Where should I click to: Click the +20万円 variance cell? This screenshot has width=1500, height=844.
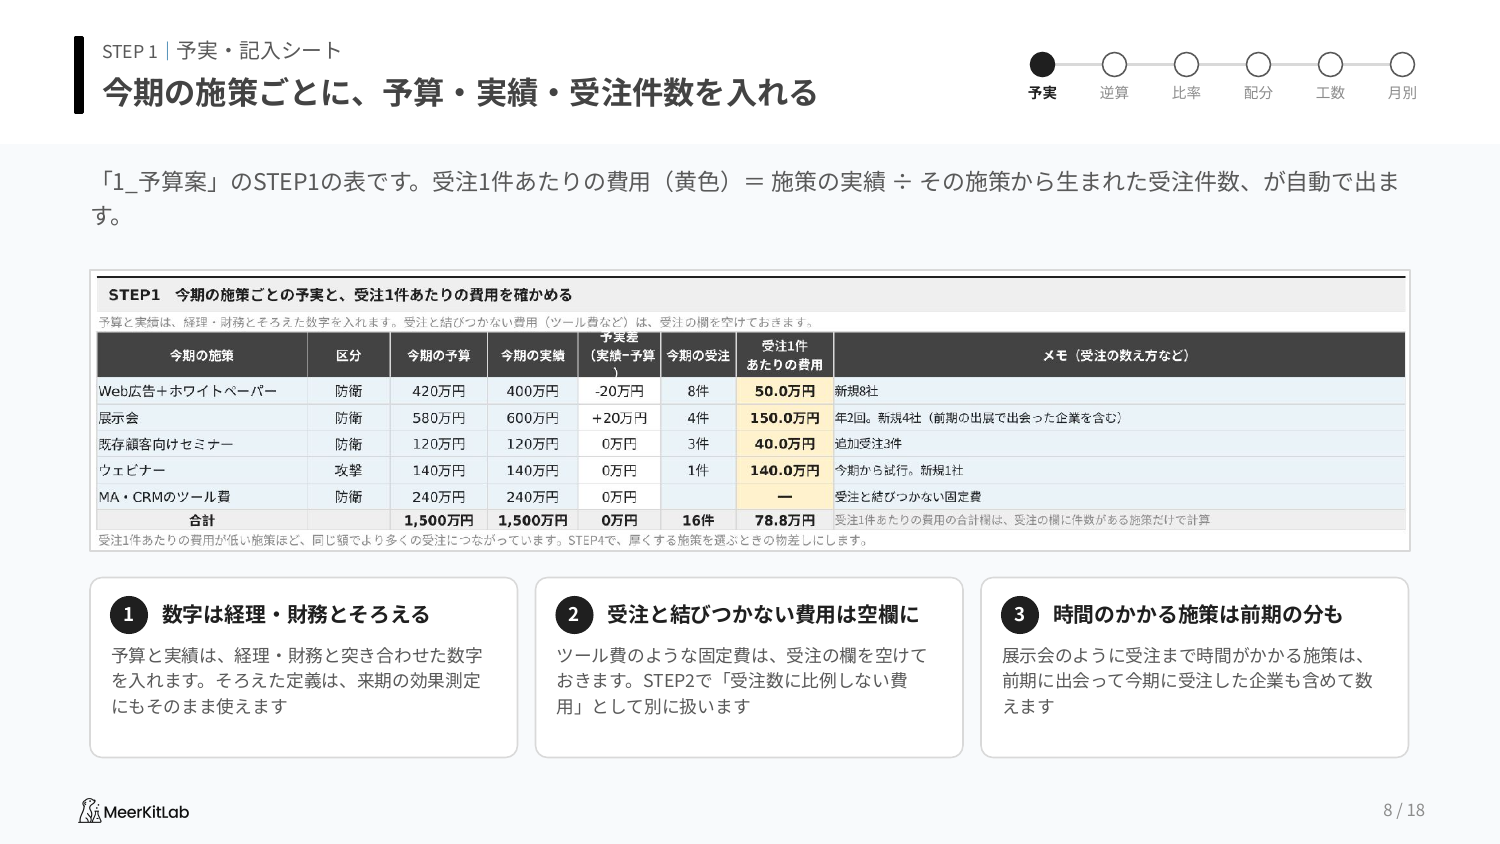pos(619,418)
